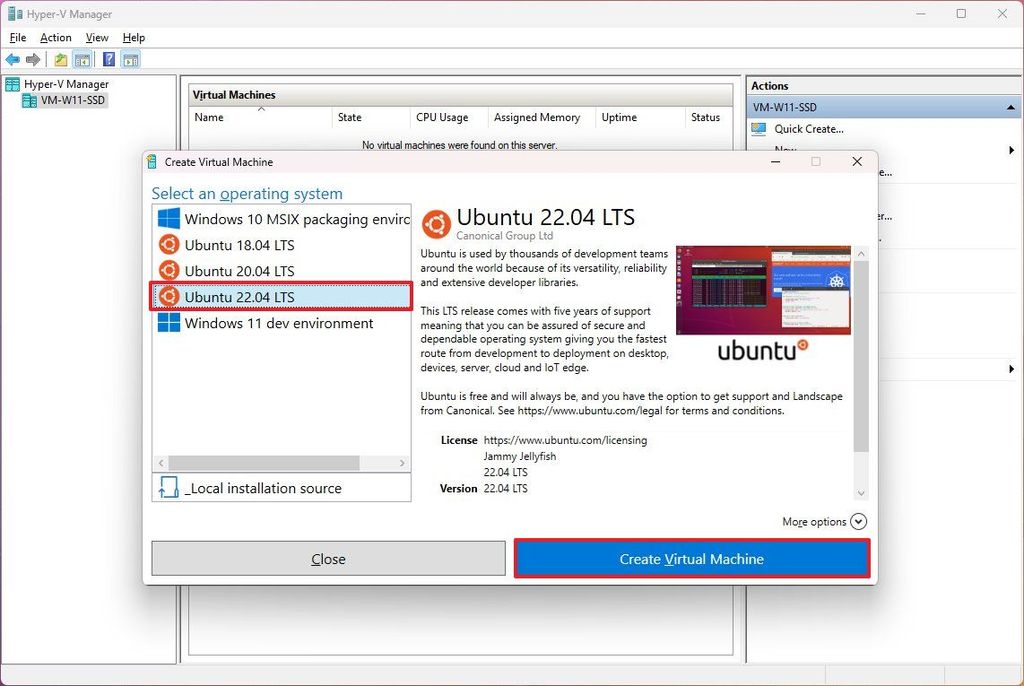
Task: Click Create Virtual Machine button
Action: coord(692,559)
